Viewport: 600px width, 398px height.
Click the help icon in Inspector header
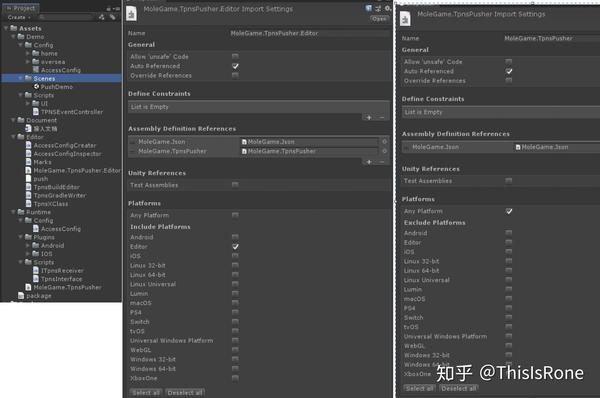[368, 8]
